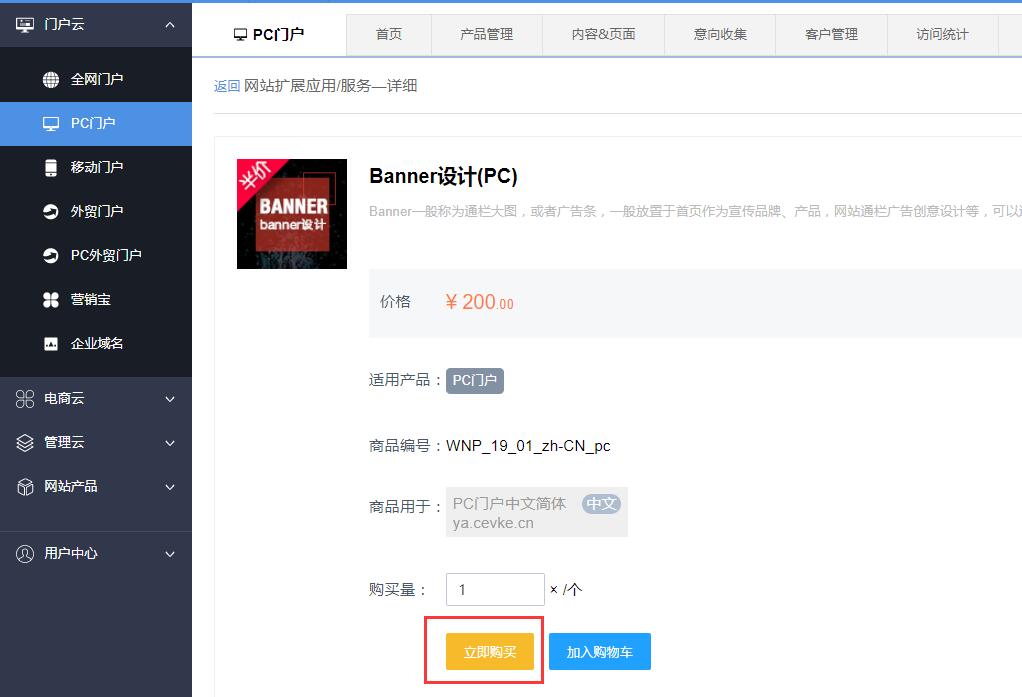Image resolution: width=1022 pixels, height=697 pixels.
Task: Click the monitor icon beside PC门户 in sidebar
Action: tap(51, 124)
